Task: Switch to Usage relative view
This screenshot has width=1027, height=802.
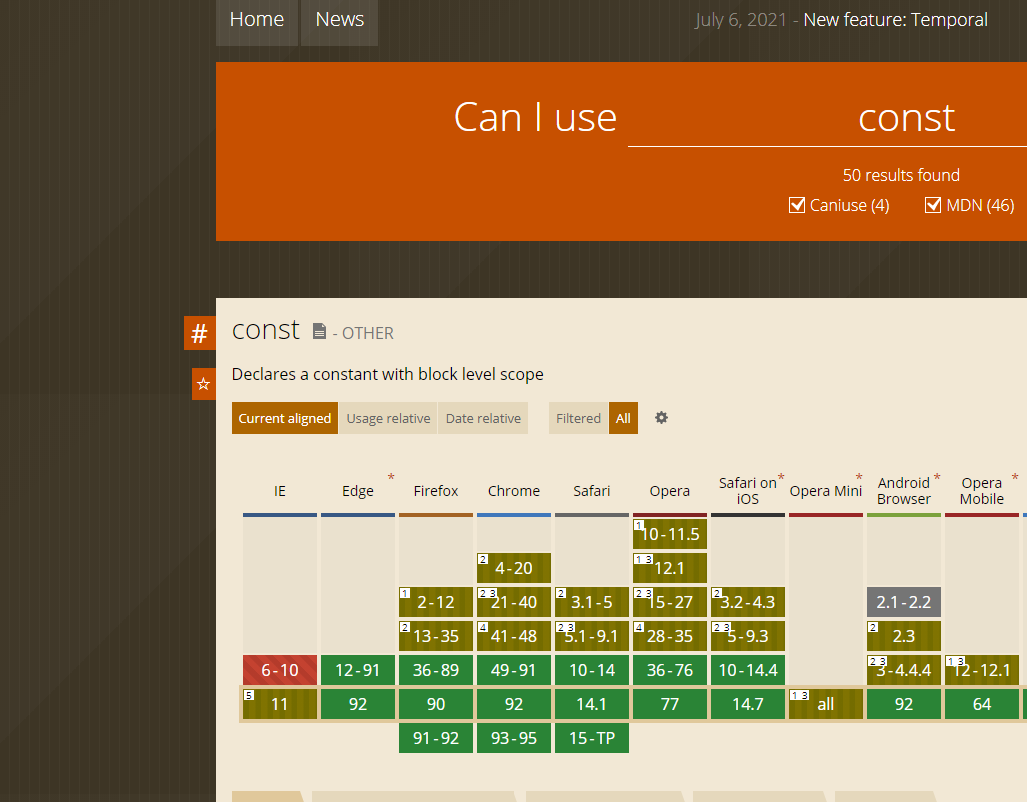Action: (x=388, y=418)
